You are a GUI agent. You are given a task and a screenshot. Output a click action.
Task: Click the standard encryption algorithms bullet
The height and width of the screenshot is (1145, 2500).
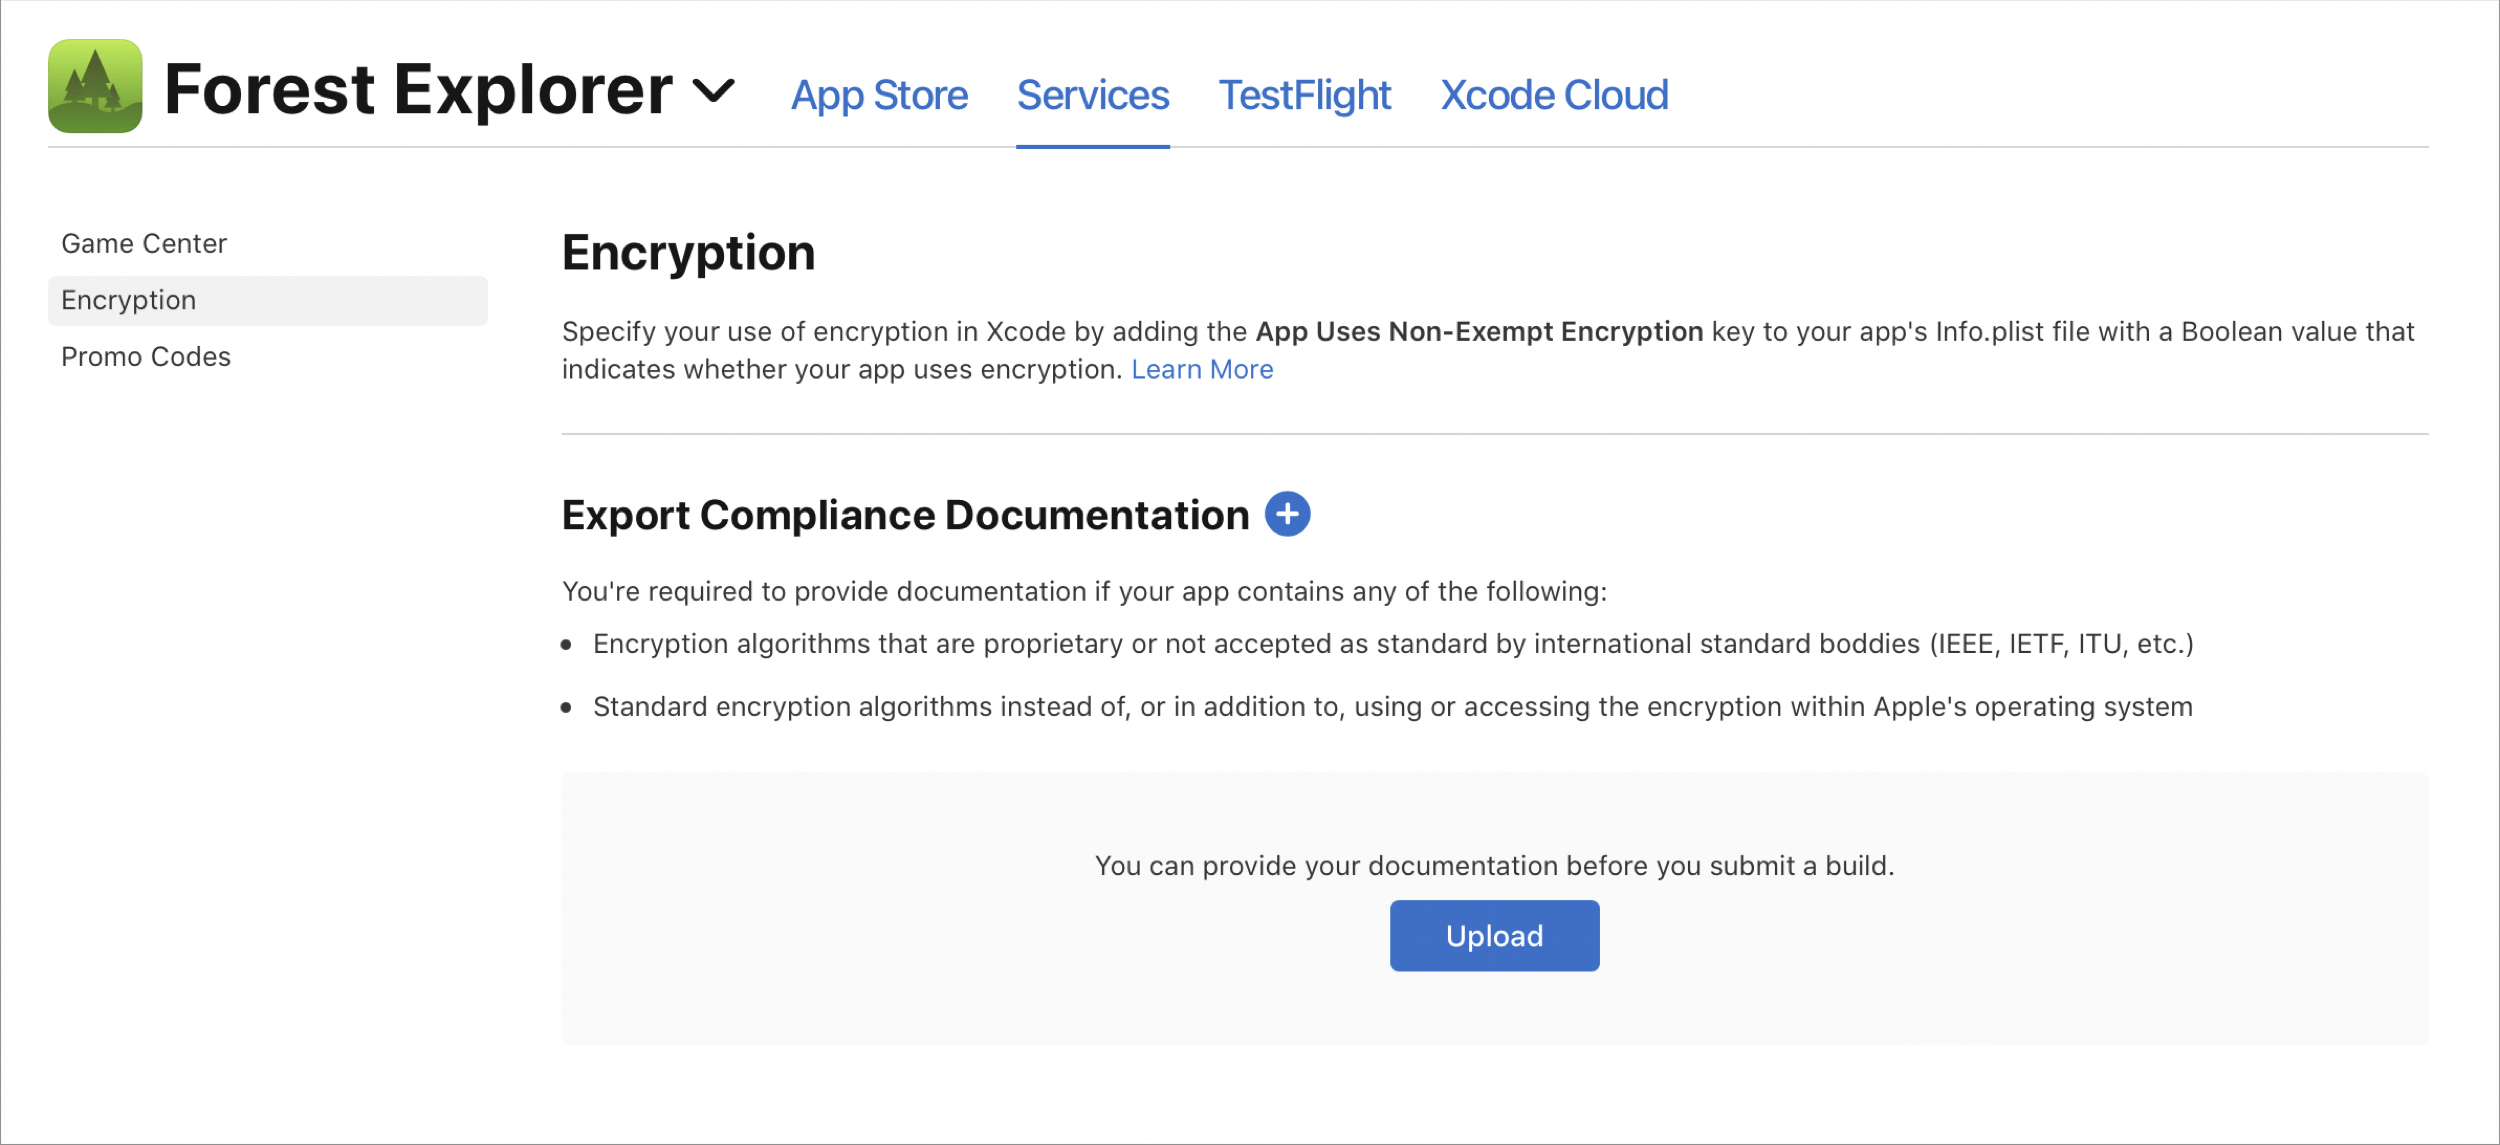tap(1392, 707)
